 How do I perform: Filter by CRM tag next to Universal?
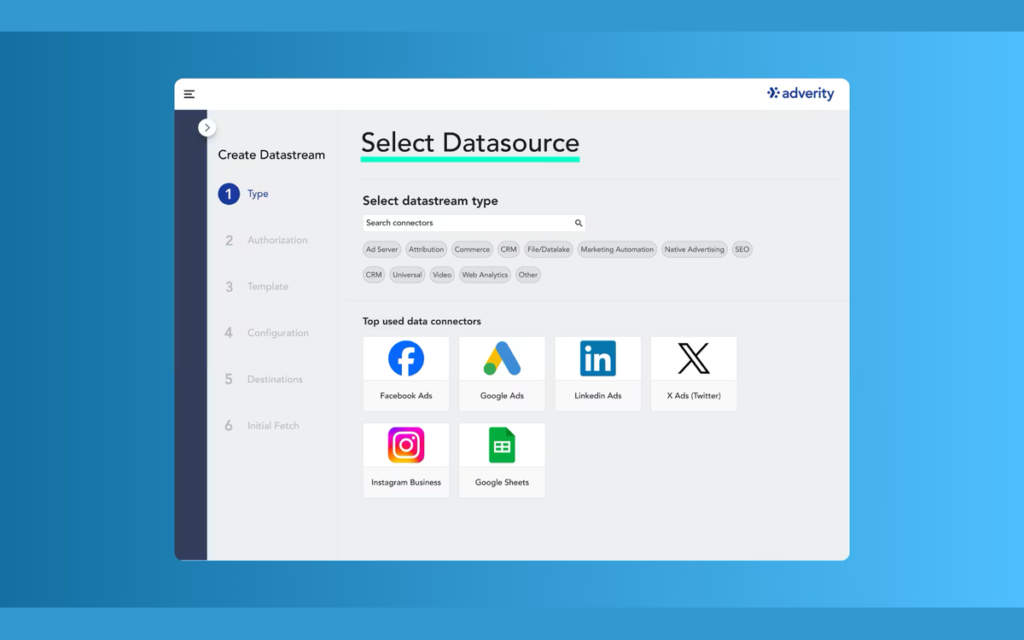[x=374, y=275]
